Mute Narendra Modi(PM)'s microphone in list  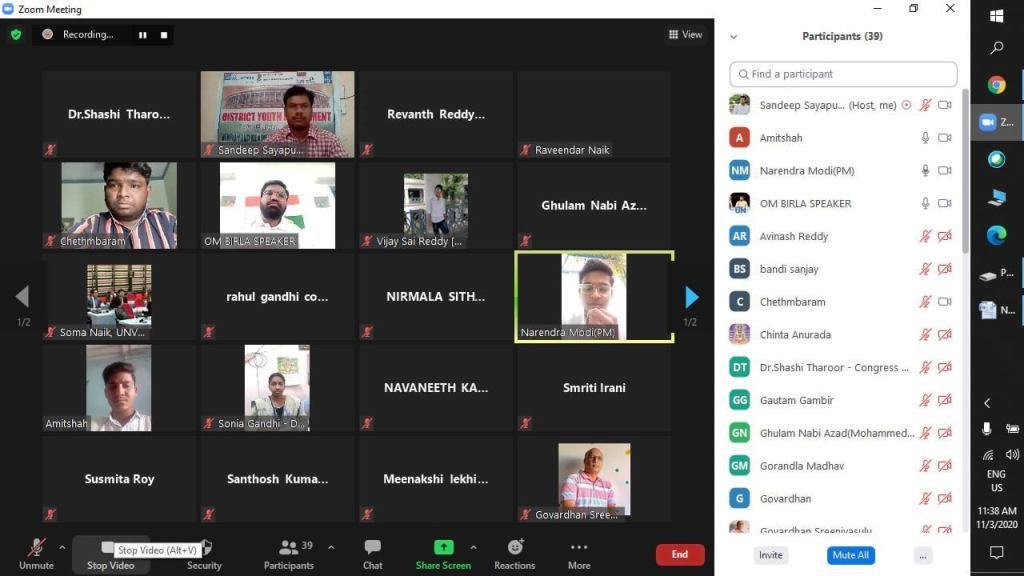(925, 170)
